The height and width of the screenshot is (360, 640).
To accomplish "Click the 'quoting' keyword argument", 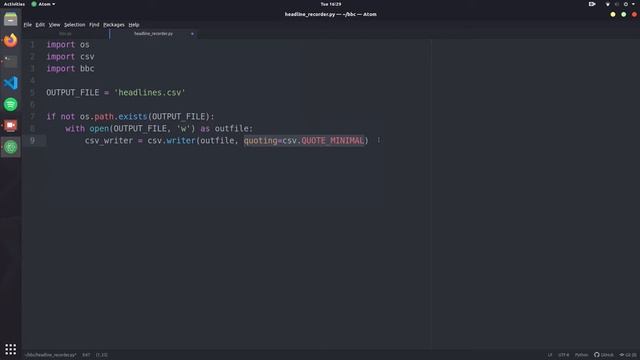I will (x=260, y=140).
